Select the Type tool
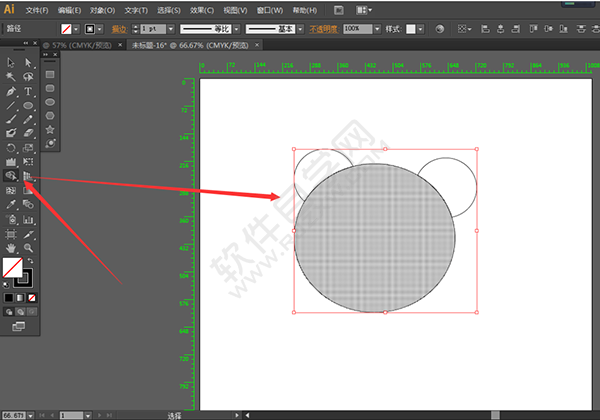 [x=28, y=91]
